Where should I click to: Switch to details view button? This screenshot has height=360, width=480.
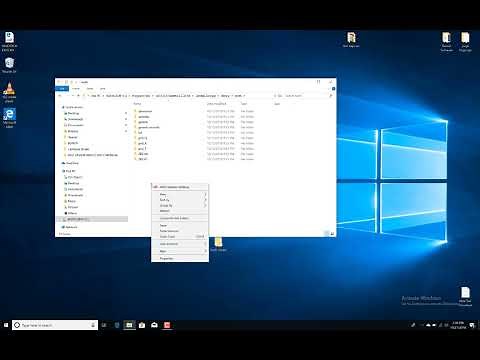[x=327, y=234]
